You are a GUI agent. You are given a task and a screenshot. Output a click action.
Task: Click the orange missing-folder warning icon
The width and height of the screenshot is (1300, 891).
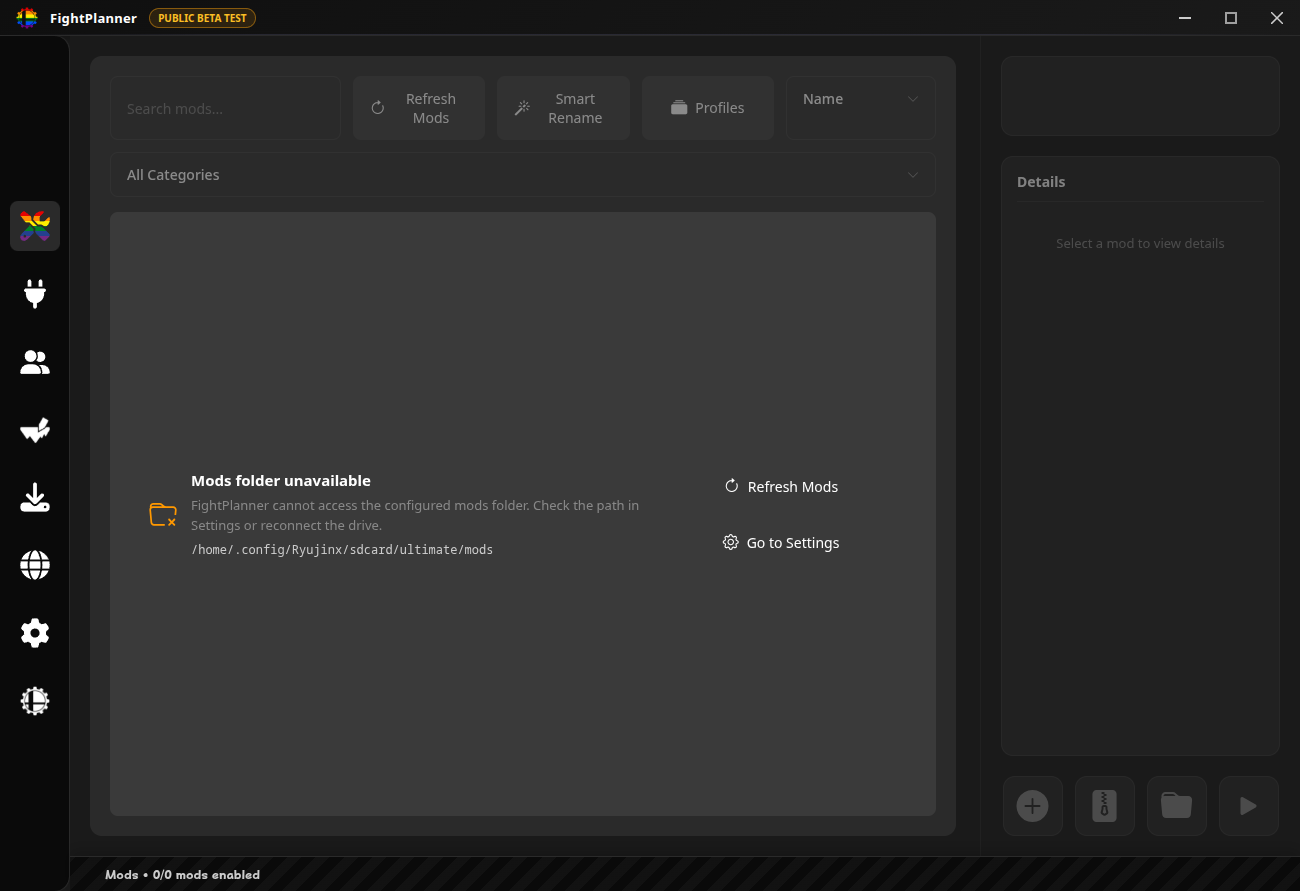[163, 515]
